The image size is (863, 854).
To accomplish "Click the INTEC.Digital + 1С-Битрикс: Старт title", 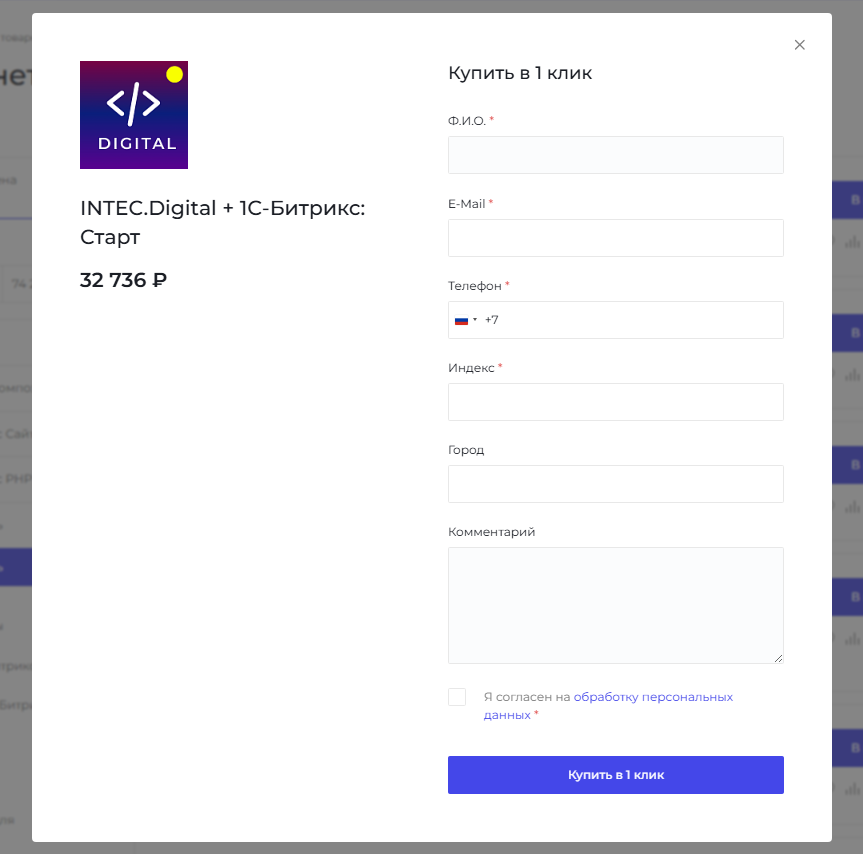I will point(222,222).
